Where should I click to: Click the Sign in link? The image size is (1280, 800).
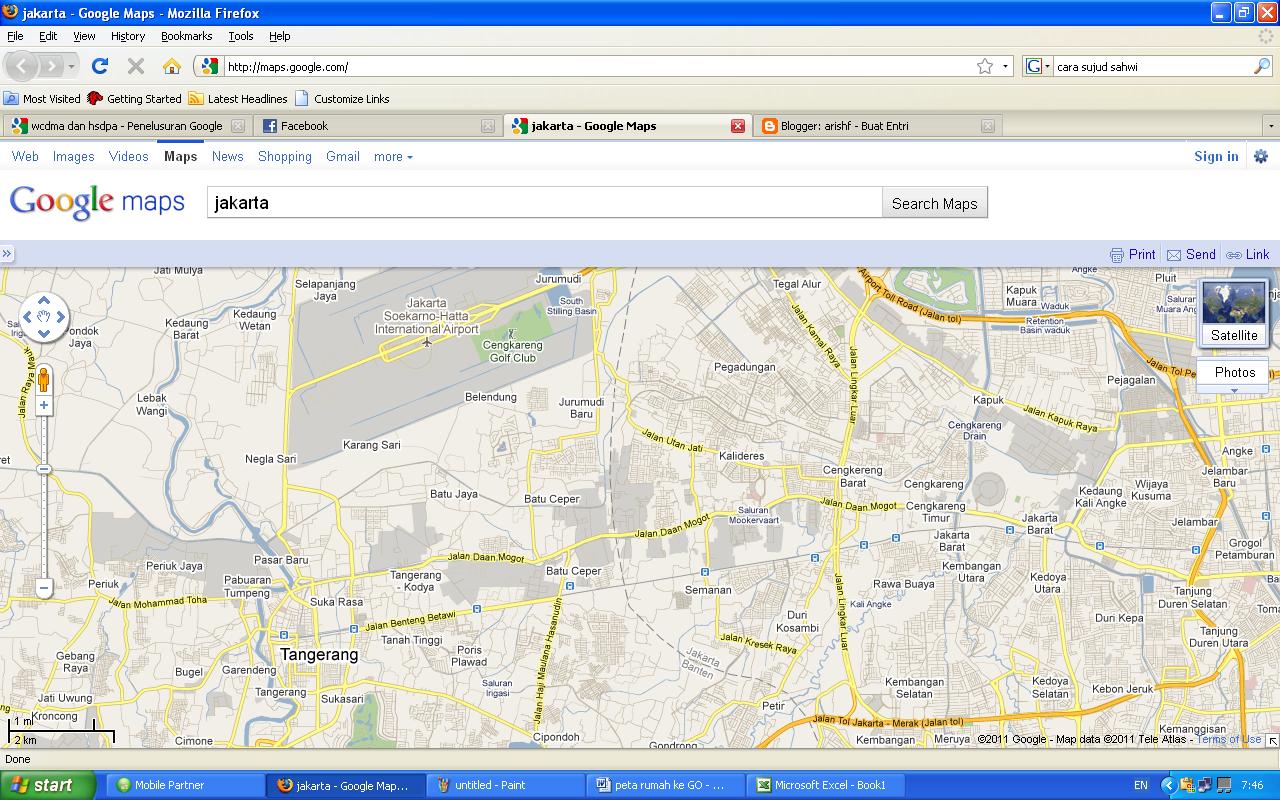[x=1216, y=156]
